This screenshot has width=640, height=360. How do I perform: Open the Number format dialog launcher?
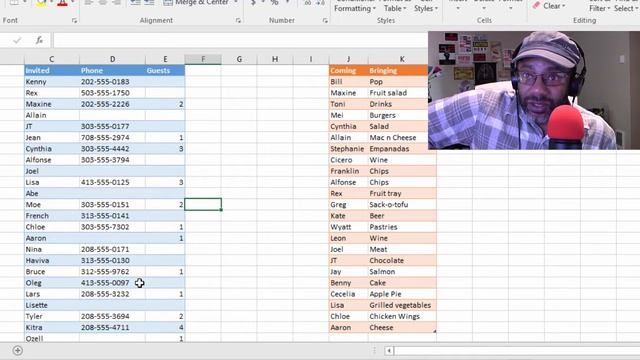pyautogui.click(x=325, y=20)
